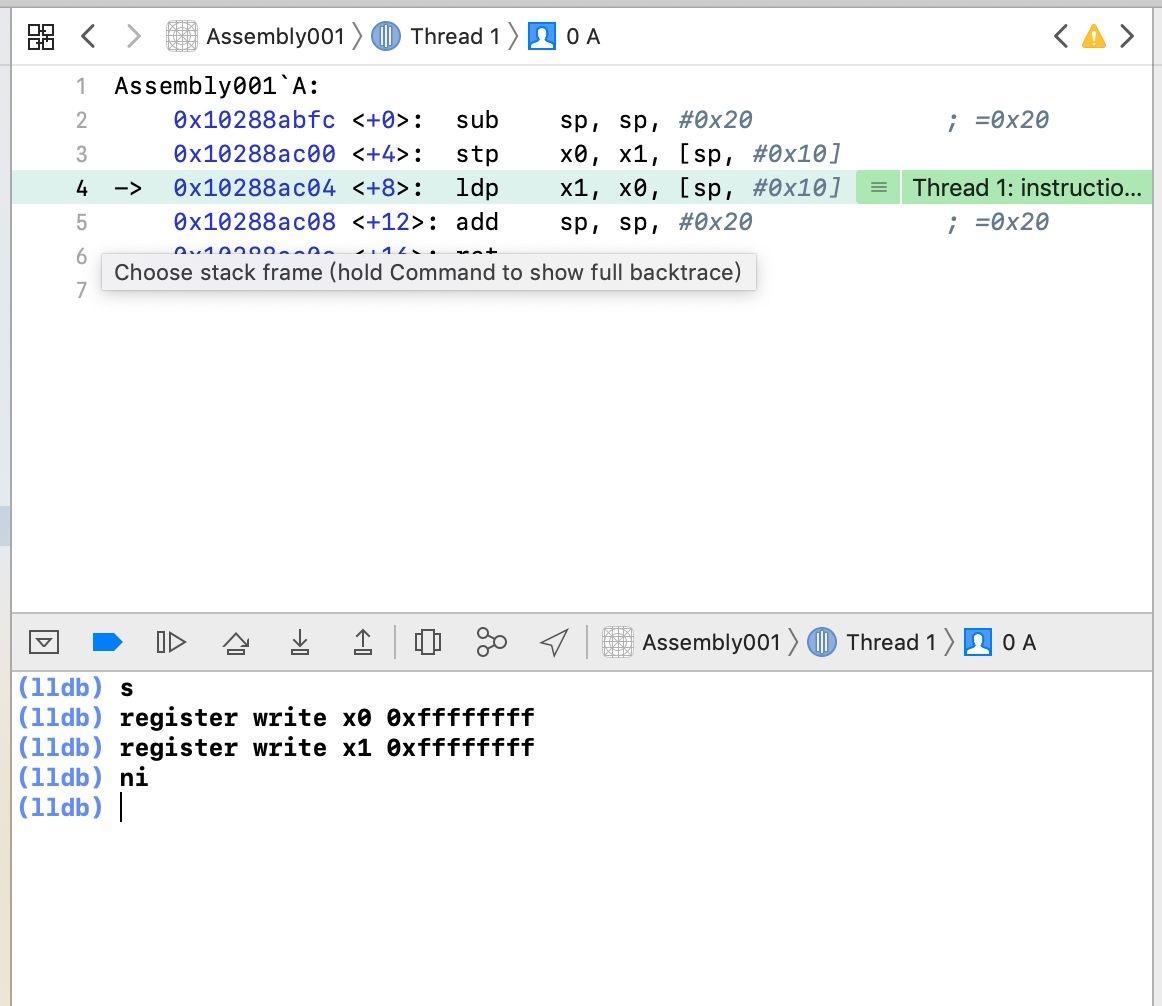Click the frame person icon in debug bar
The image size is (1162, 1006).
pyautogui.click(x=977, y=642)
